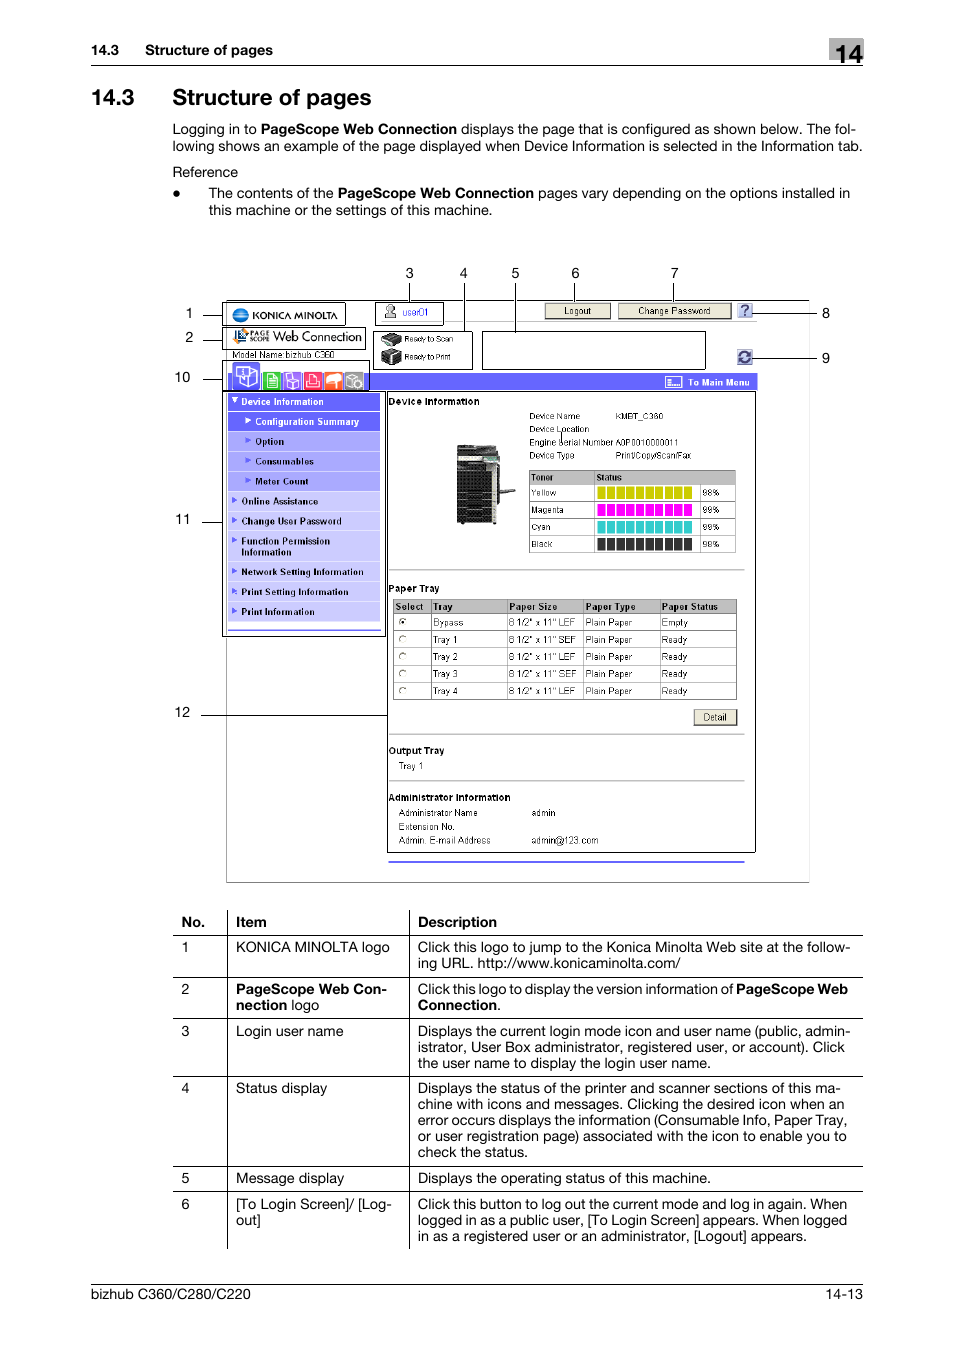Viewport: 954px width, 1350px height.
Task: Click the Logout button
Action: coord(577,311)
